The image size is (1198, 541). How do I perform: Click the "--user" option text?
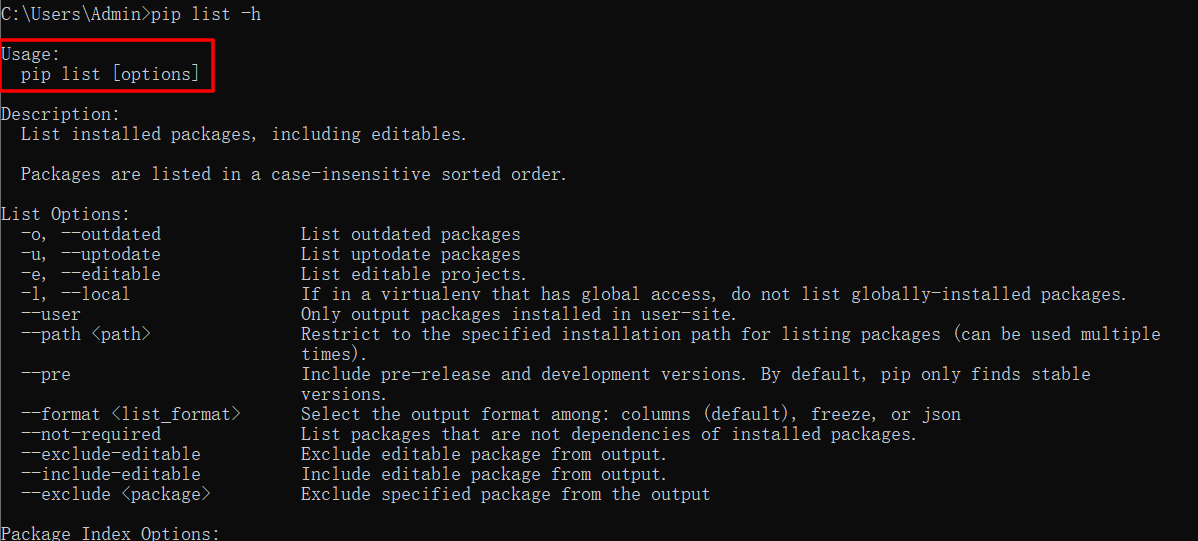50,314
